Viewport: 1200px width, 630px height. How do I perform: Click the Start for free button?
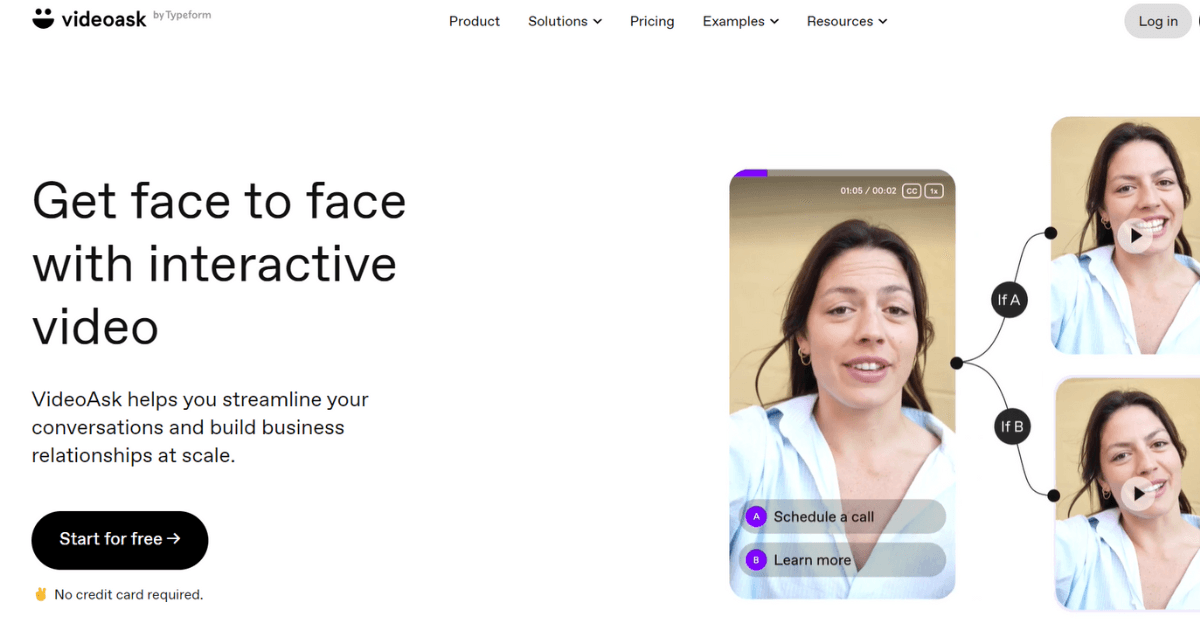120,540
